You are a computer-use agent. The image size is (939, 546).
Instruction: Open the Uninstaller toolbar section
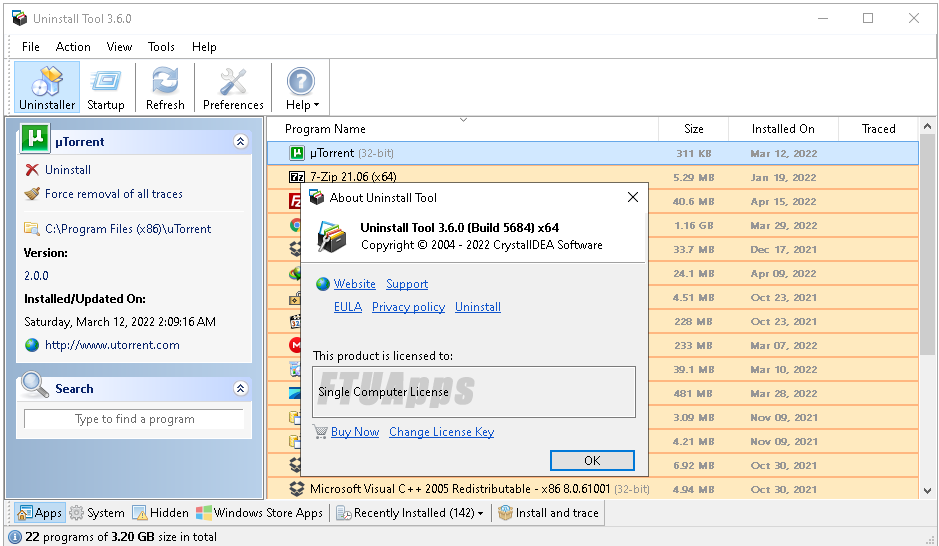point(47,87)
